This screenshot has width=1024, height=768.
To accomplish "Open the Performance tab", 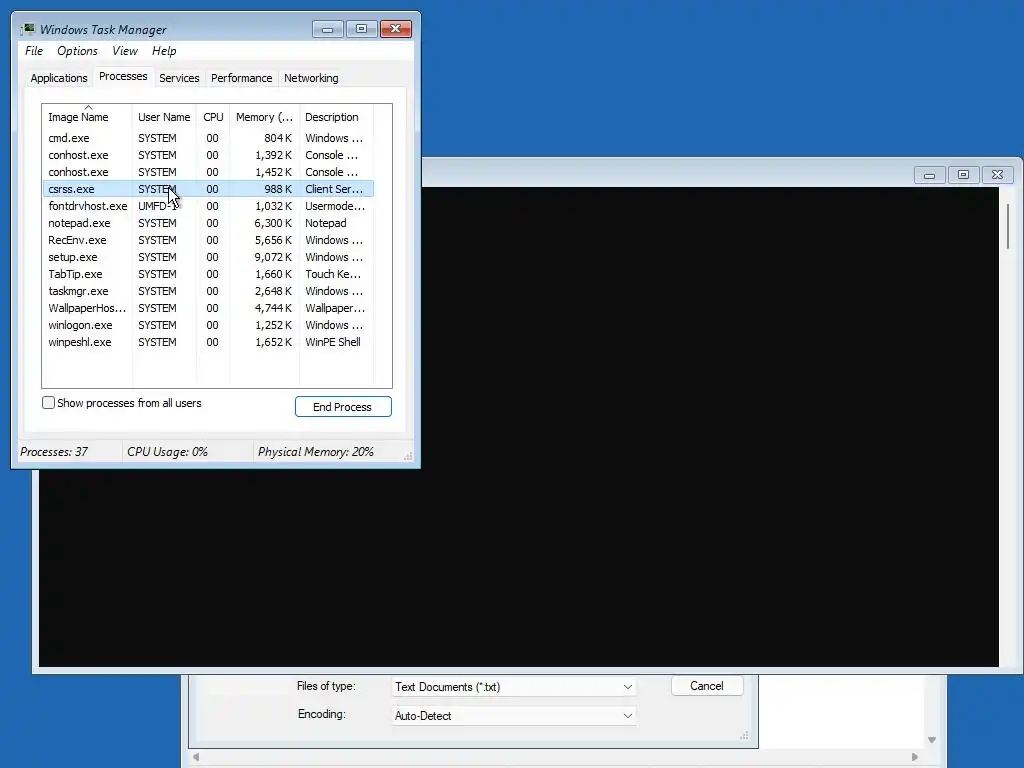I will (242, 78).
